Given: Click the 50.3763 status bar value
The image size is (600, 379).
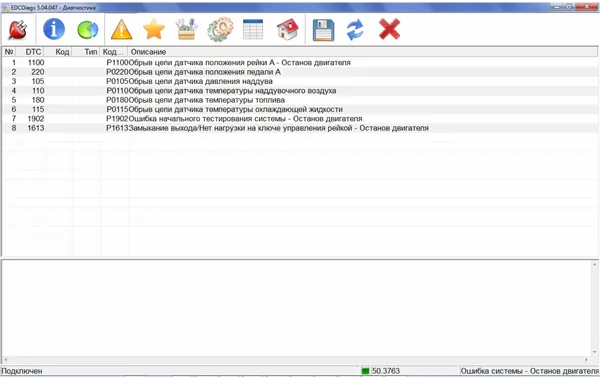Looking at the screenshot, I should click(x=386, y=371).
